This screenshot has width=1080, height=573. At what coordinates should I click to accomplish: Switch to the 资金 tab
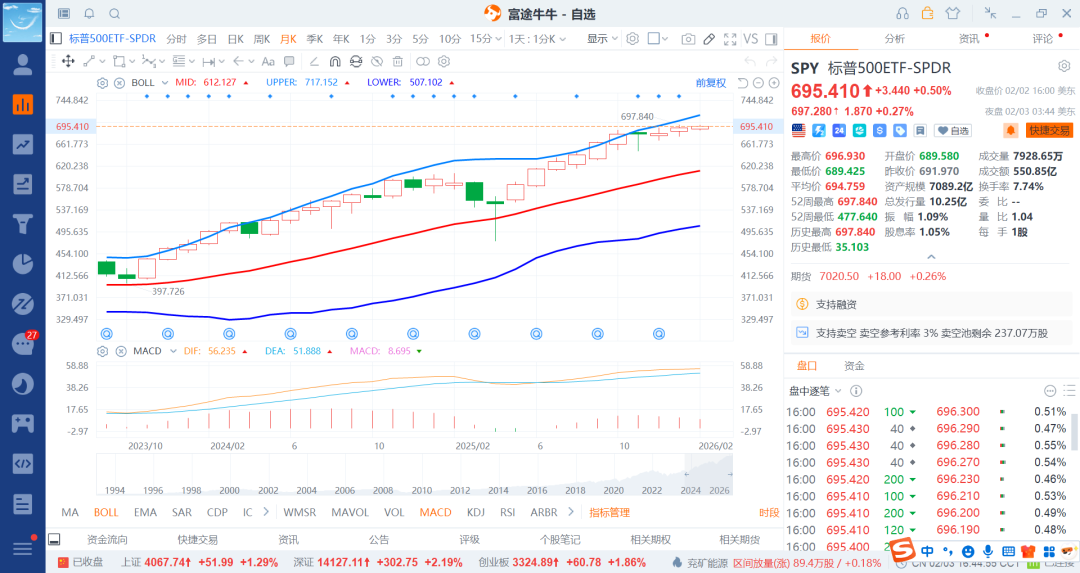tap(854, 366)
